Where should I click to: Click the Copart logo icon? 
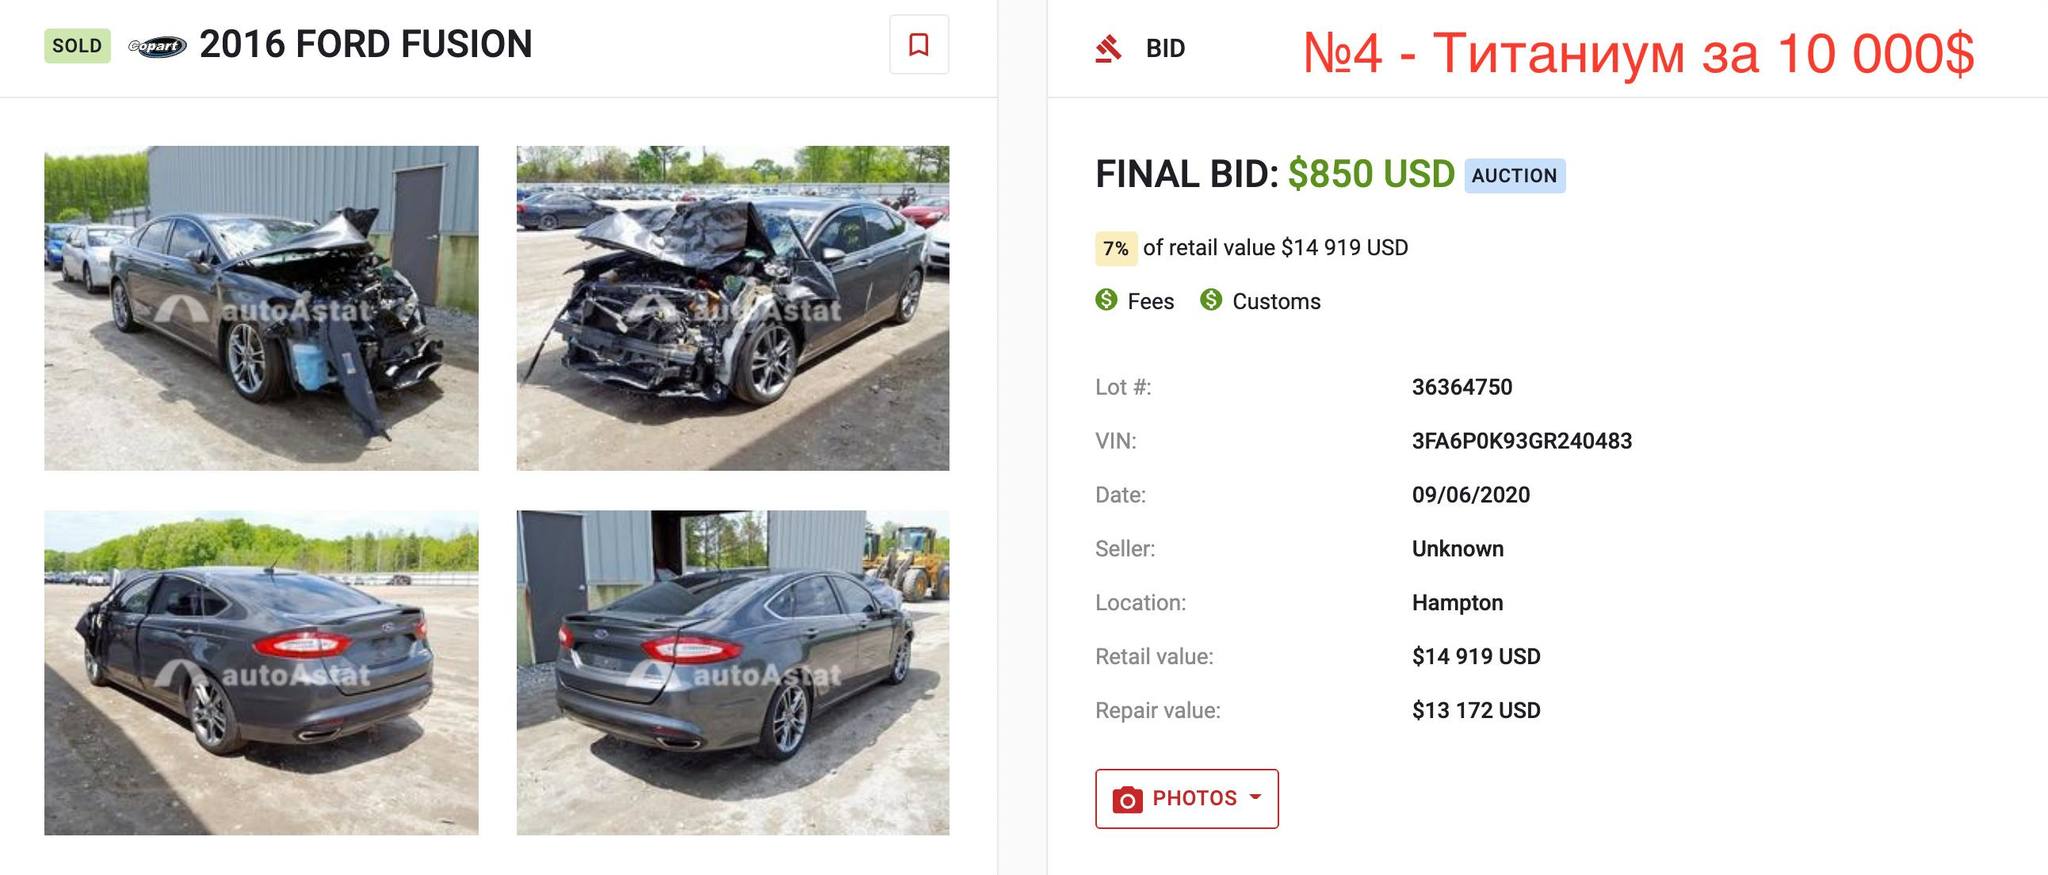click(157, 46)
